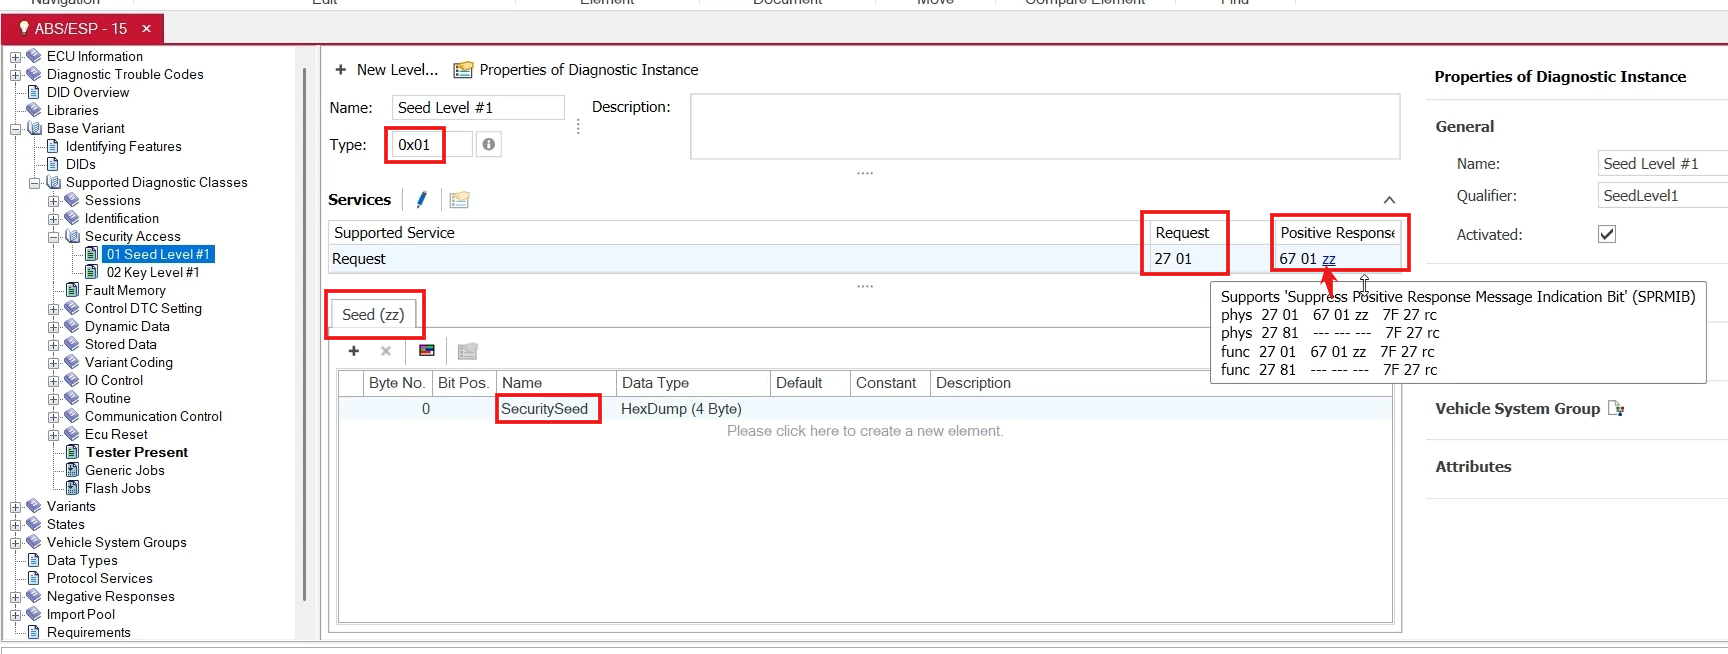Click the 02 Key Level #1 green document icon

pyautogui.click(x=91, y=272)
